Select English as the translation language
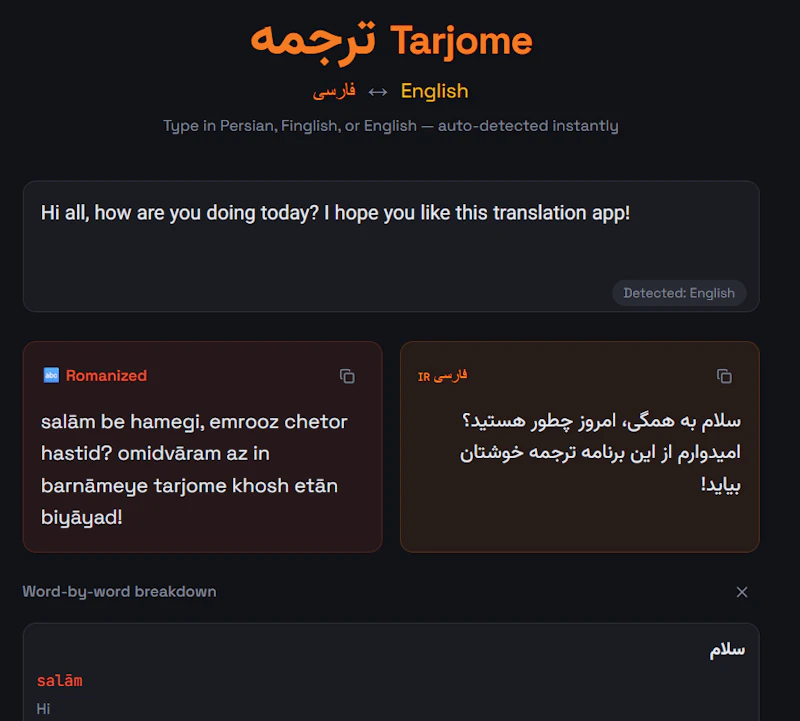Image resolution: width=800 pixels, height=721 pixels. tap(433, 91)
